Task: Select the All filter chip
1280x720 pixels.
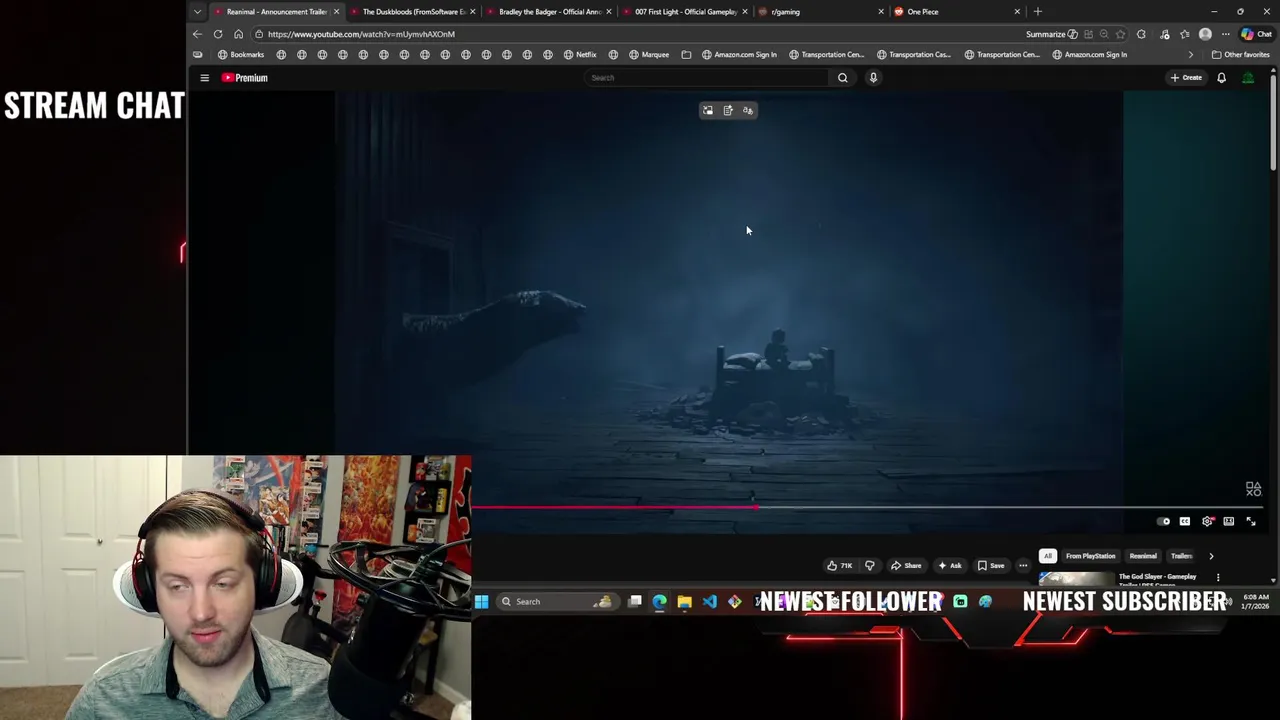Action: [1048, 556]
